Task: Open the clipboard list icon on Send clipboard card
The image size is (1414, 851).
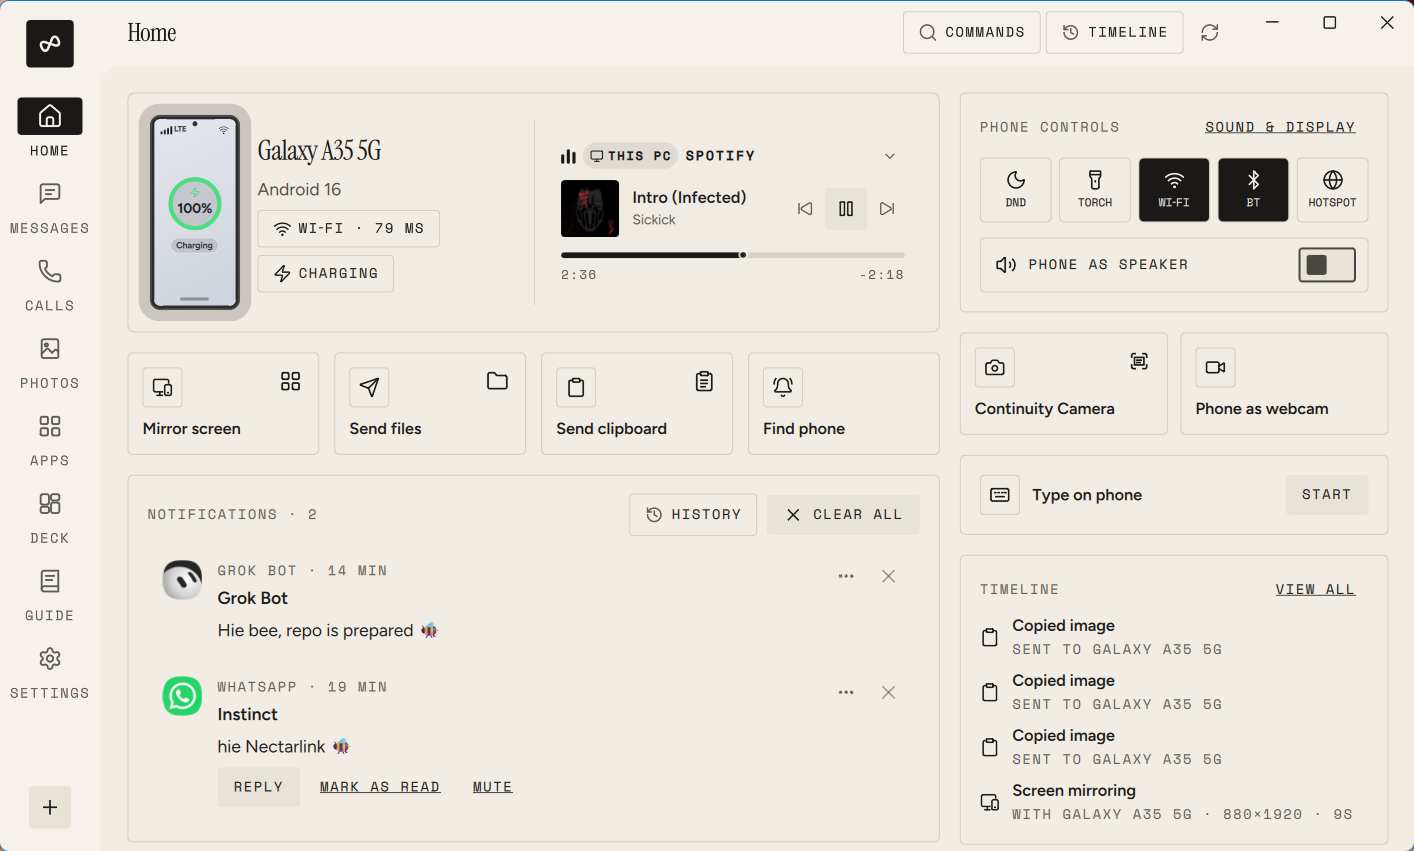Action: (704, 381)
